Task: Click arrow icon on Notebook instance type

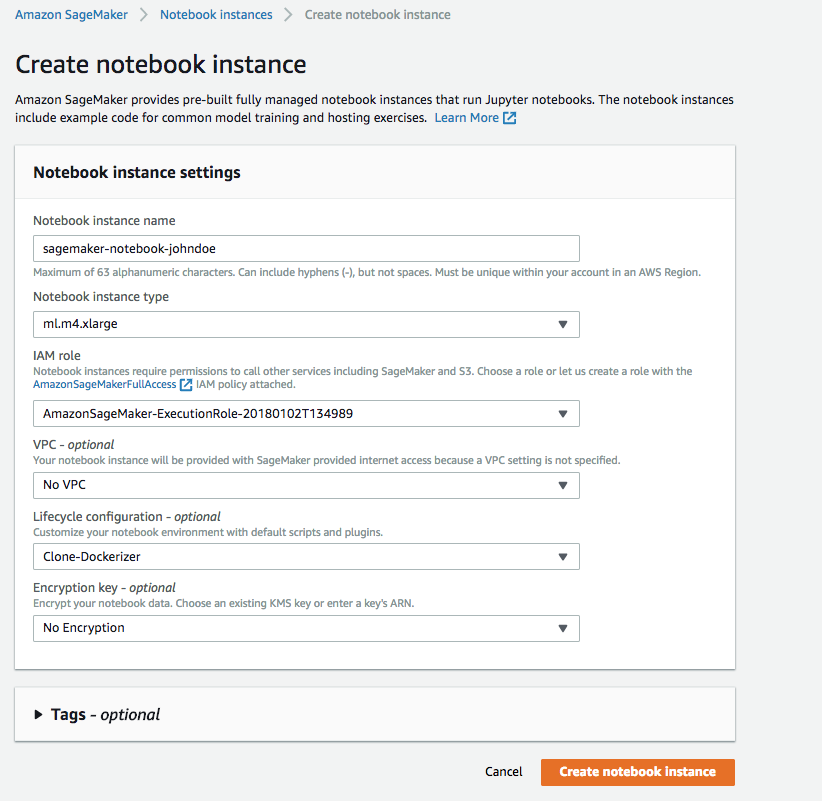Action: pyautogui.click(x=563, y=324)
